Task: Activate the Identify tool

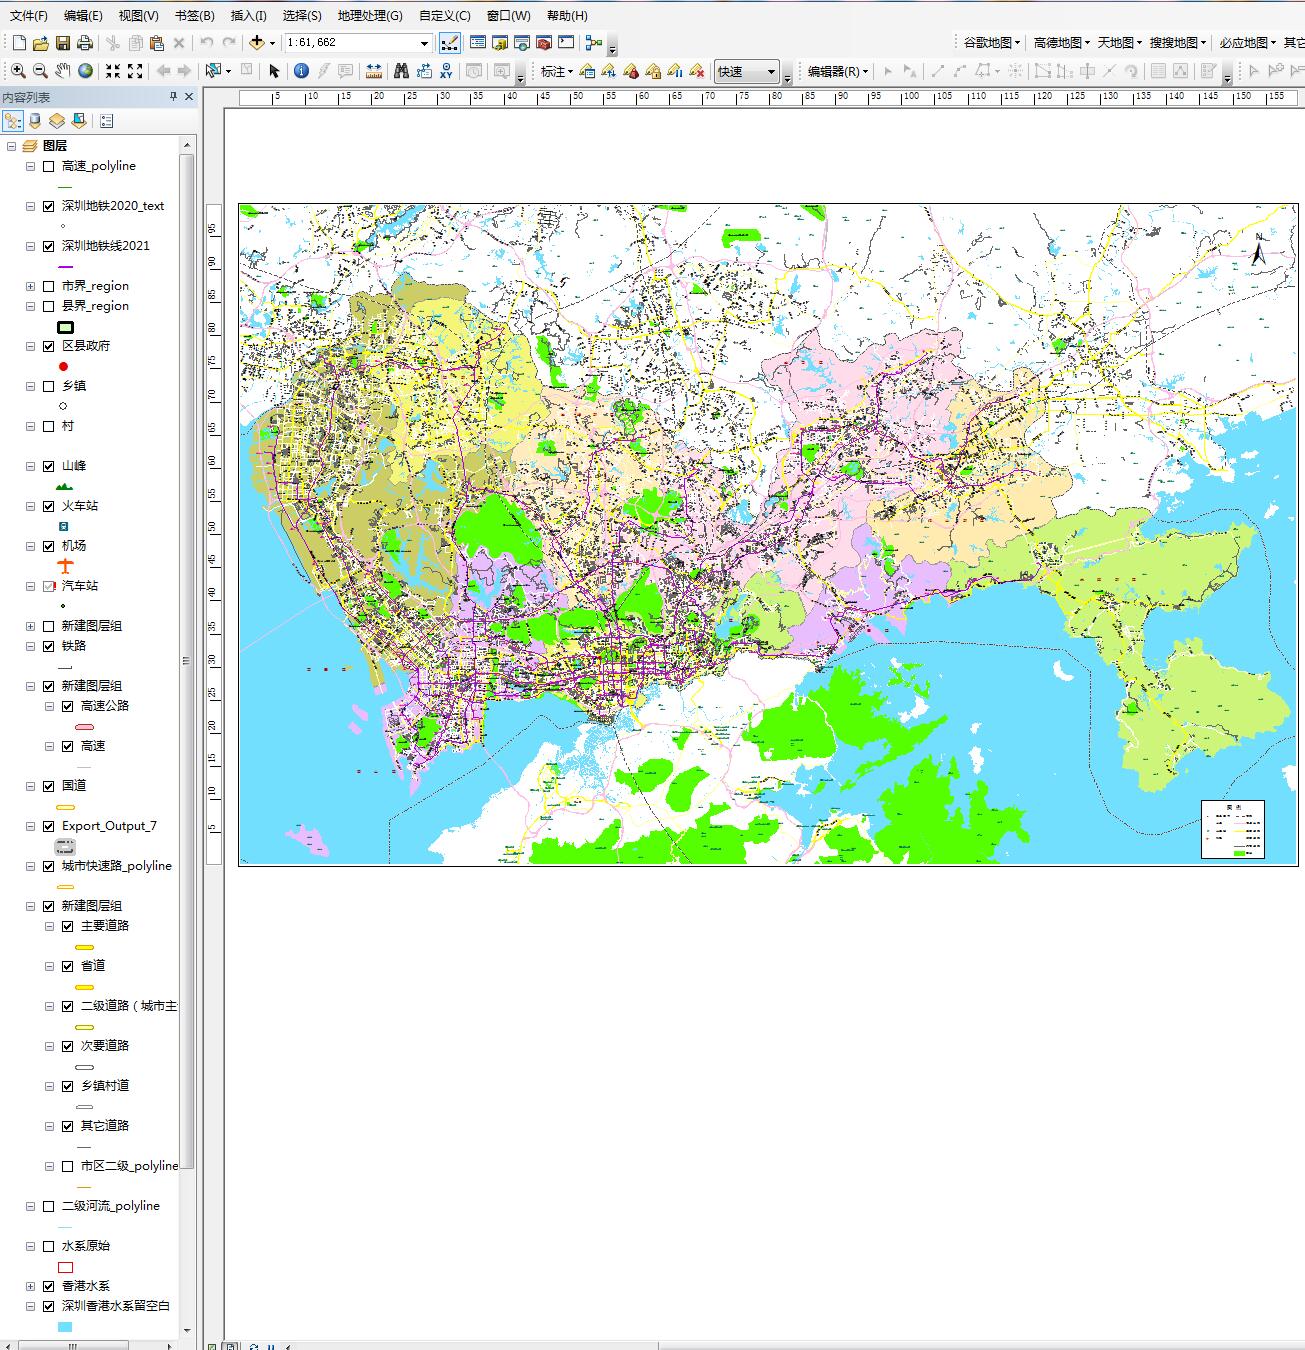Action: click(301, 72)
